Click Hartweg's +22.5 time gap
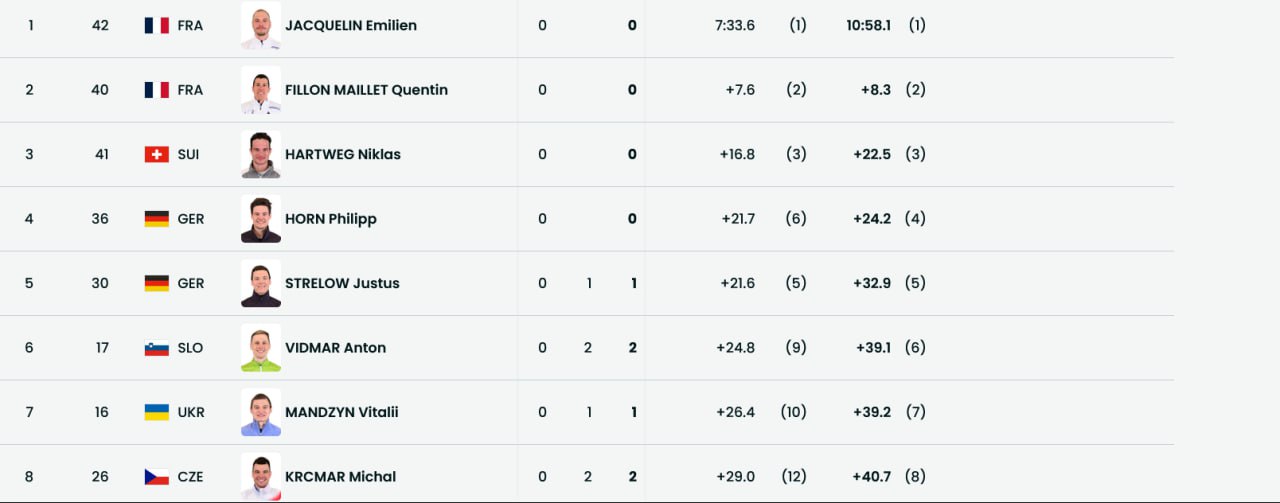Viewport: 1280px width, 503px height. tap(872, 154)
